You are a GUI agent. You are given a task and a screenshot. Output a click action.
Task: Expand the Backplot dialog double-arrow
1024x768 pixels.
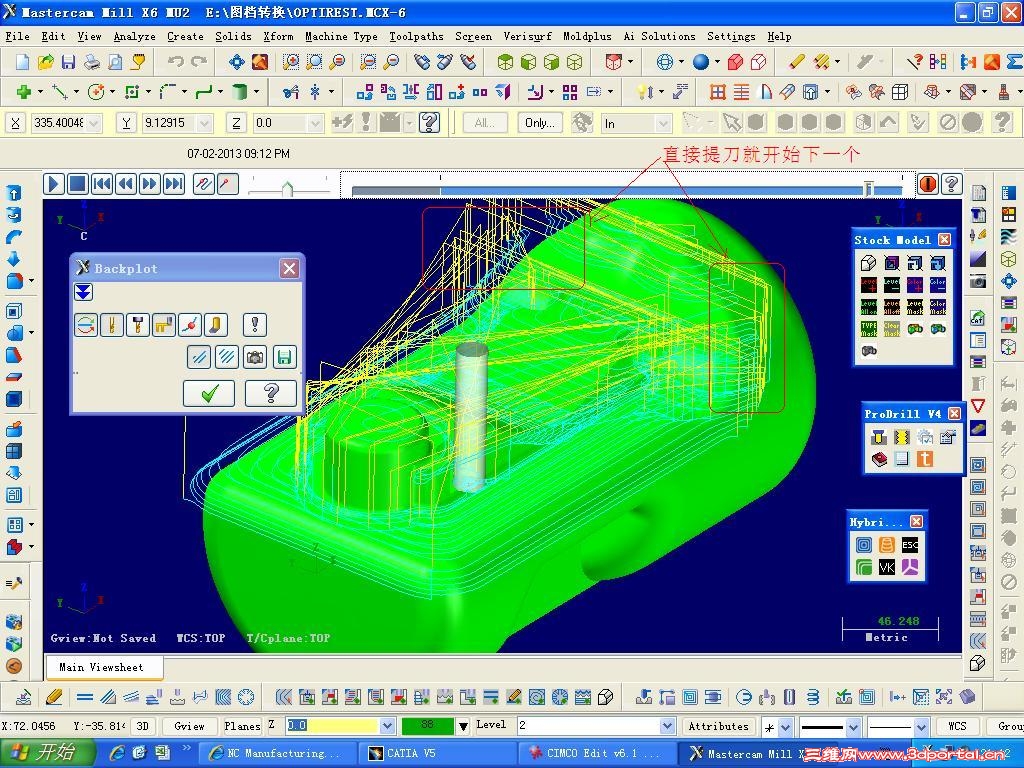coord(83,292)
